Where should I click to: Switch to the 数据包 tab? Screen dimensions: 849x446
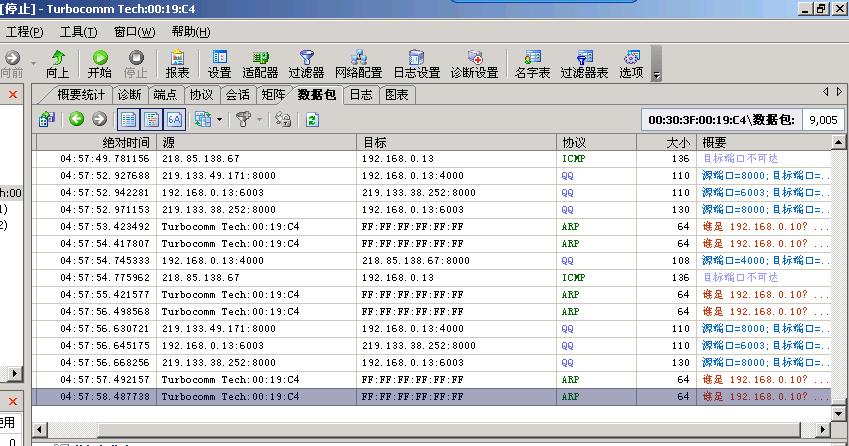317,95
